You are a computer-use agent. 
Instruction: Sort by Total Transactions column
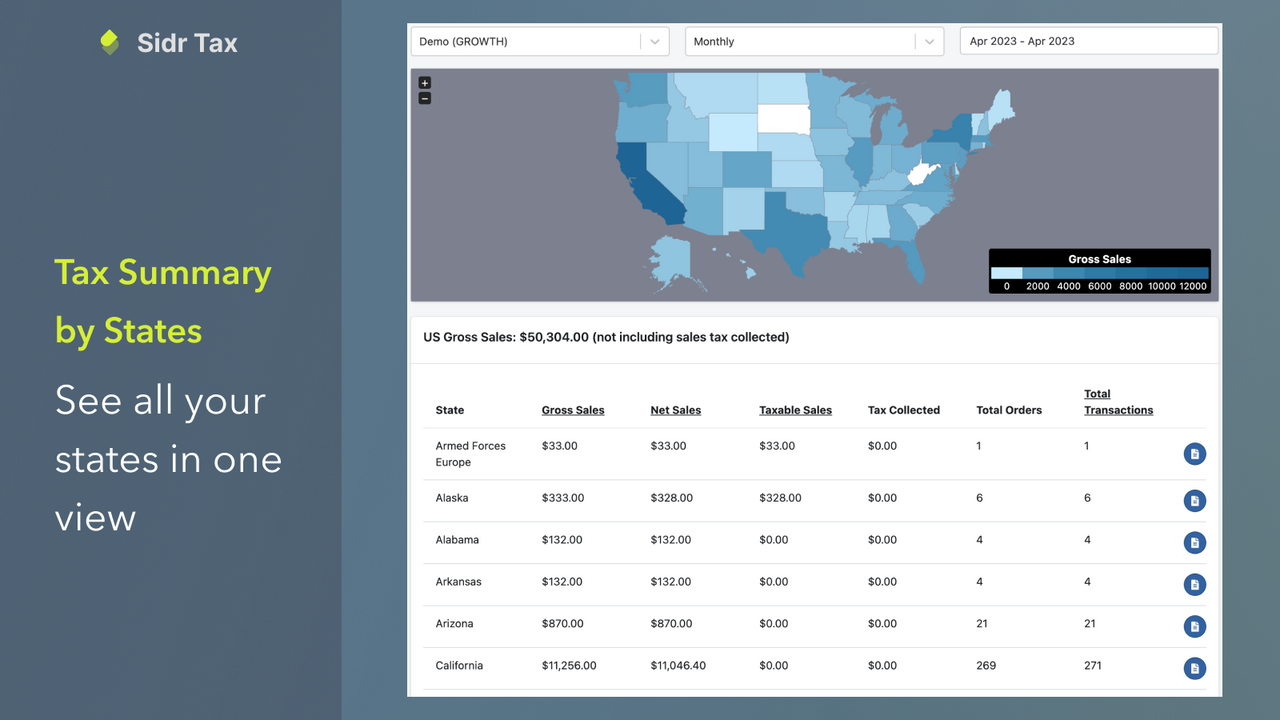click(1118, 402)
